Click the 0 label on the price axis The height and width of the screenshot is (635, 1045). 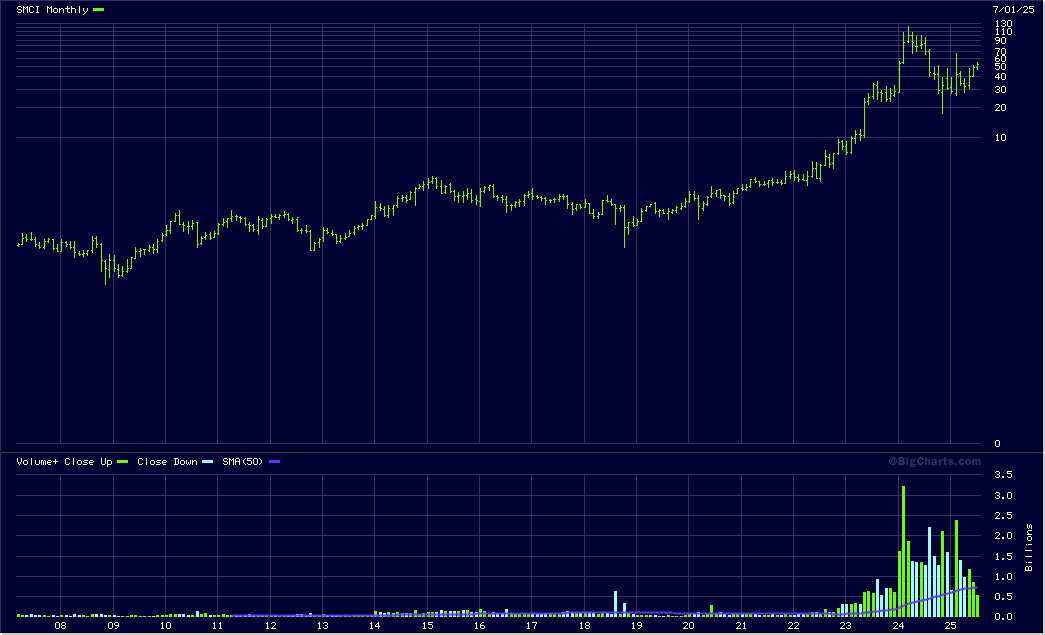[997, 443]
